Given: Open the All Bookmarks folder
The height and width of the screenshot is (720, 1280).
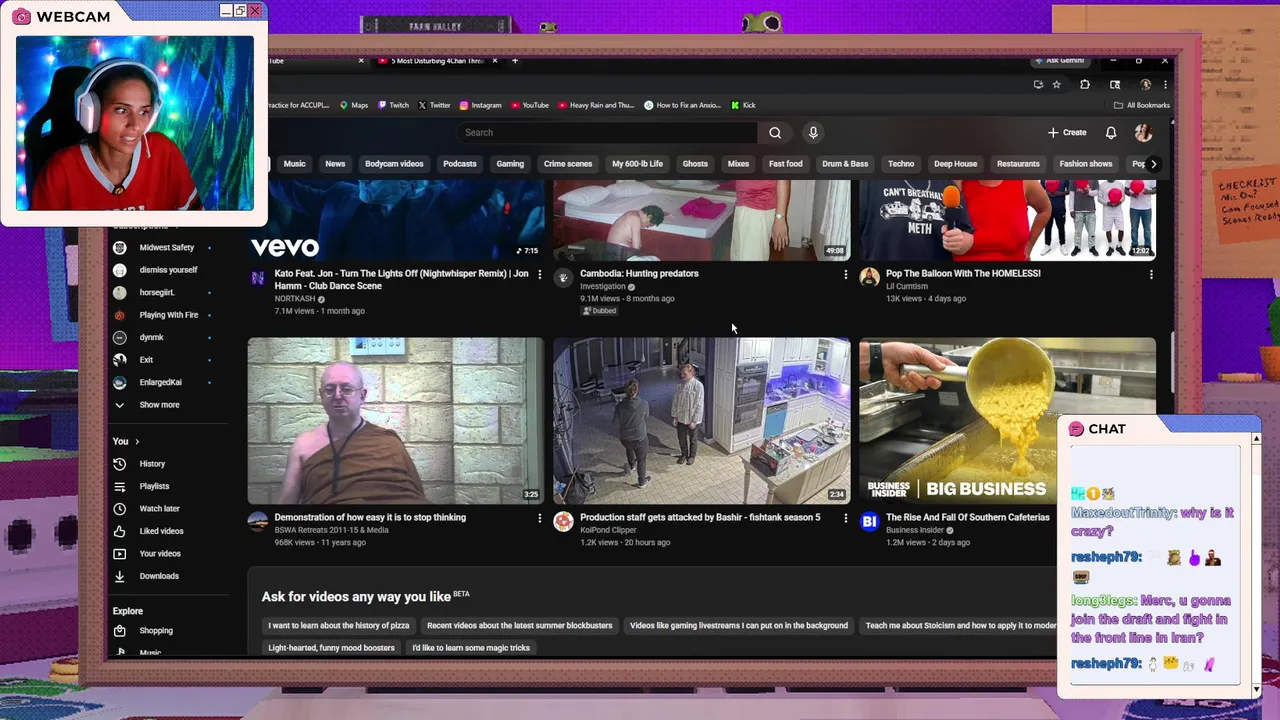Looking at the screenshot, I should point(1141,105).
